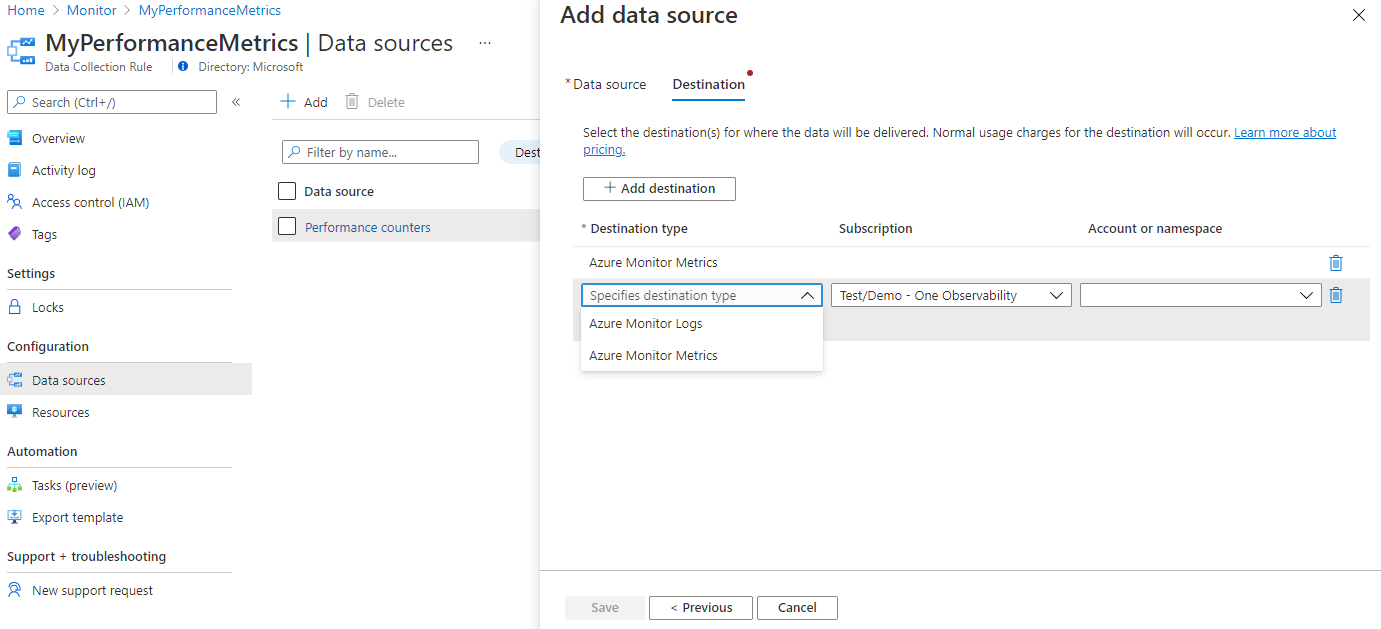Viewport: 1381px width, 629px height.
Task: Click the Save button
Action: [605, 607]
